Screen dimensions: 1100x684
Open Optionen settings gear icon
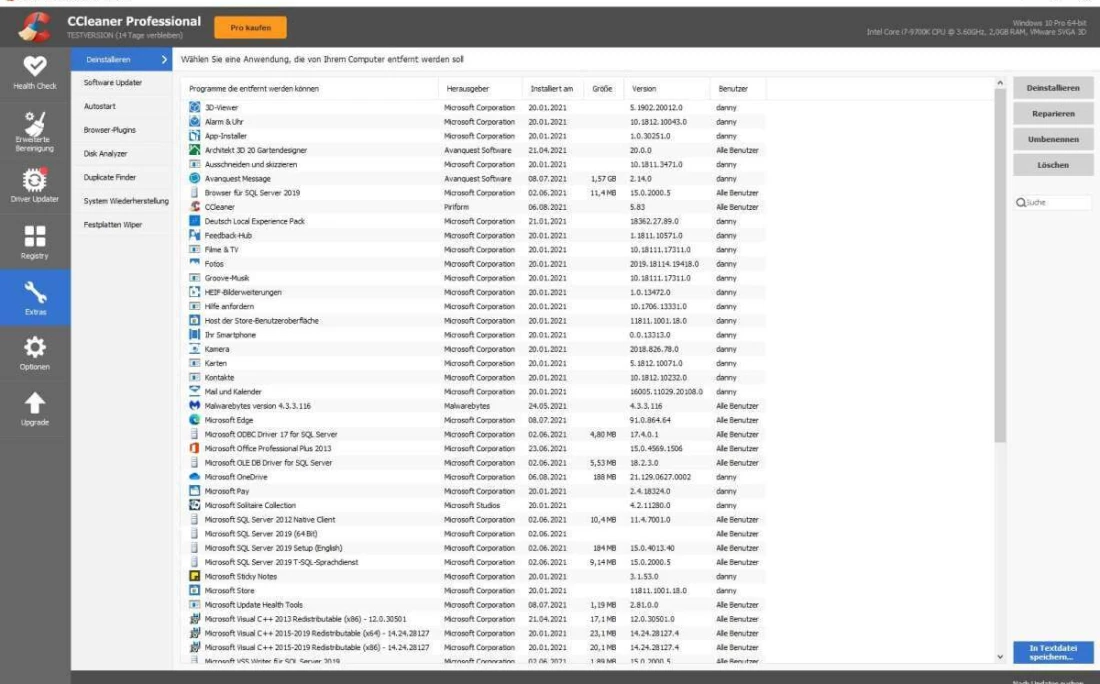tap(35, 347)
